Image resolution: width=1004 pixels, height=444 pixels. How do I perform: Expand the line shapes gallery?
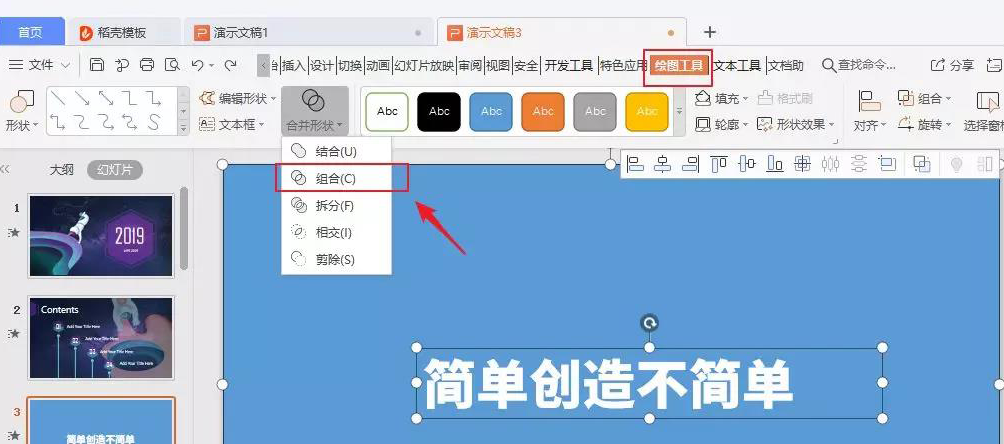click(x=183, y=127)
